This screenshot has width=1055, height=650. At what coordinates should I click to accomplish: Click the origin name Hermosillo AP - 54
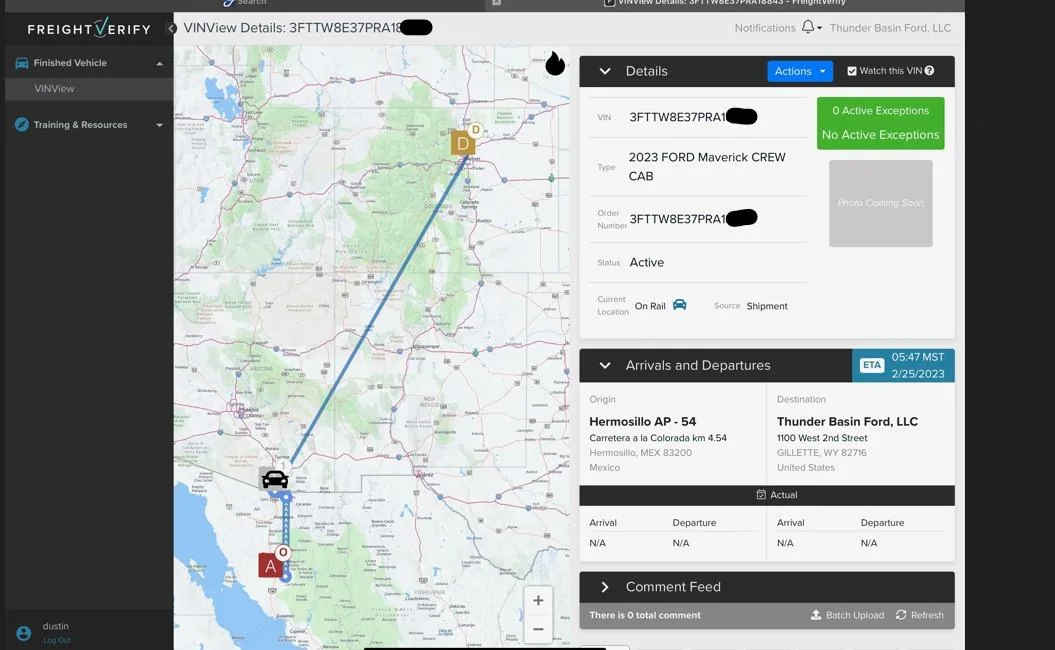(643, 422)
